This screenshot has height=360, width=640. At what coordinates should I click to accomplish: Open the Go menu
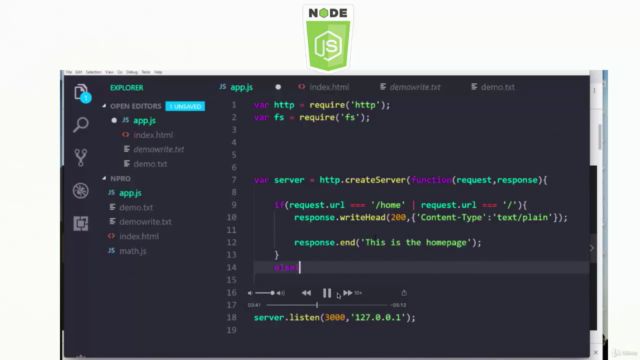[x=120, y=72]
